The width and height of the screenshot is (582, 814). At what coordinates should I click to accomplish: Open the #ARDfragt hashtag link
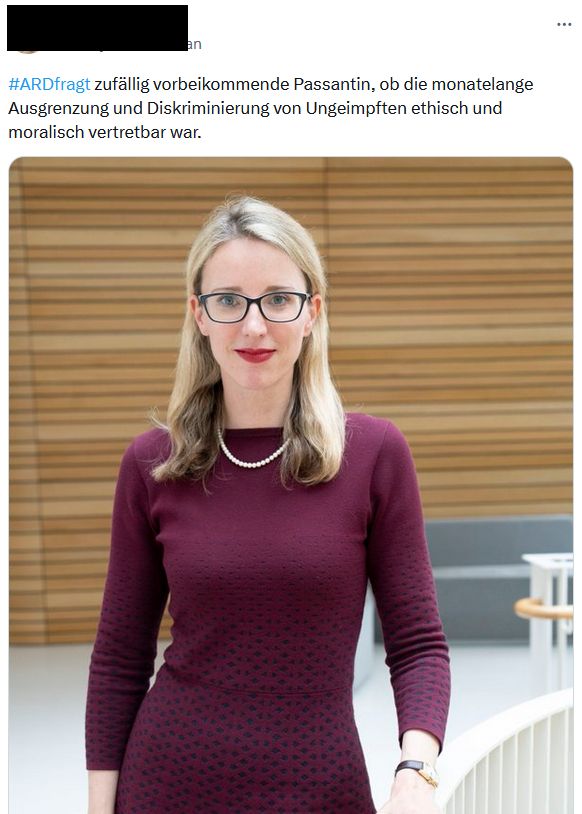[49, 84]
